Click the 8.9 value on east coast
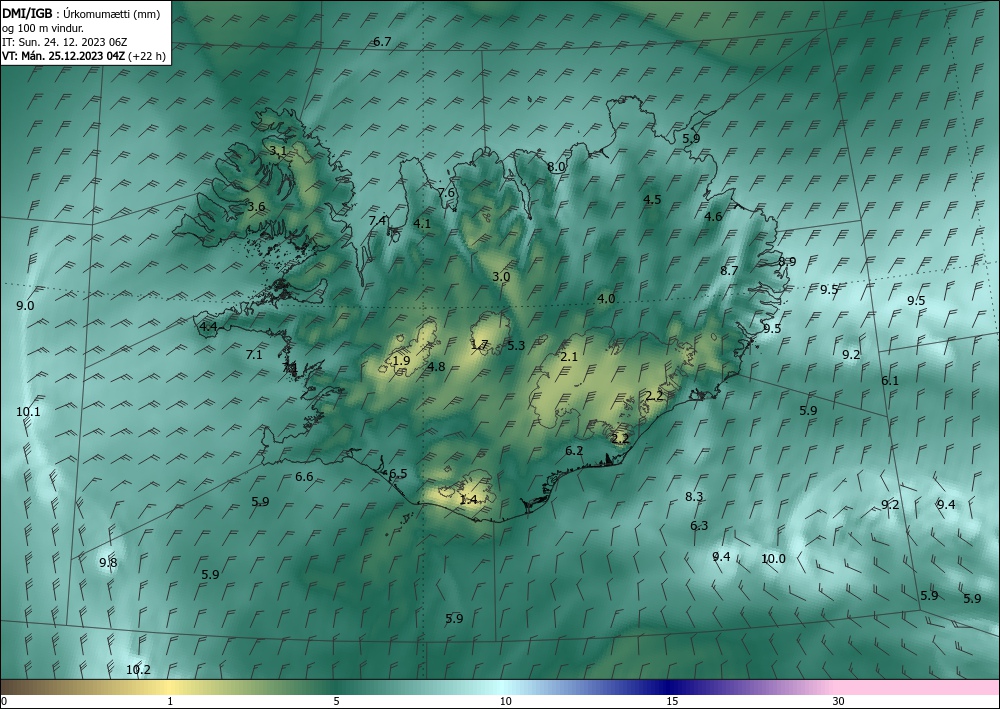Image resolution: width=1000 pixels, height=709 pixels. pyautogui.click(x=787, y=261)
